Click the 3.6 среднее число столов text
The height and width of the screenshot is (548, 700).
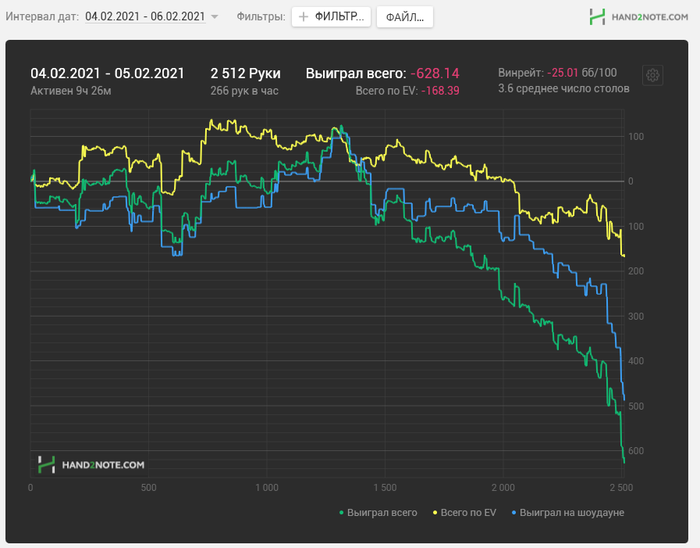pyautogui.click(x=564, y=88)
